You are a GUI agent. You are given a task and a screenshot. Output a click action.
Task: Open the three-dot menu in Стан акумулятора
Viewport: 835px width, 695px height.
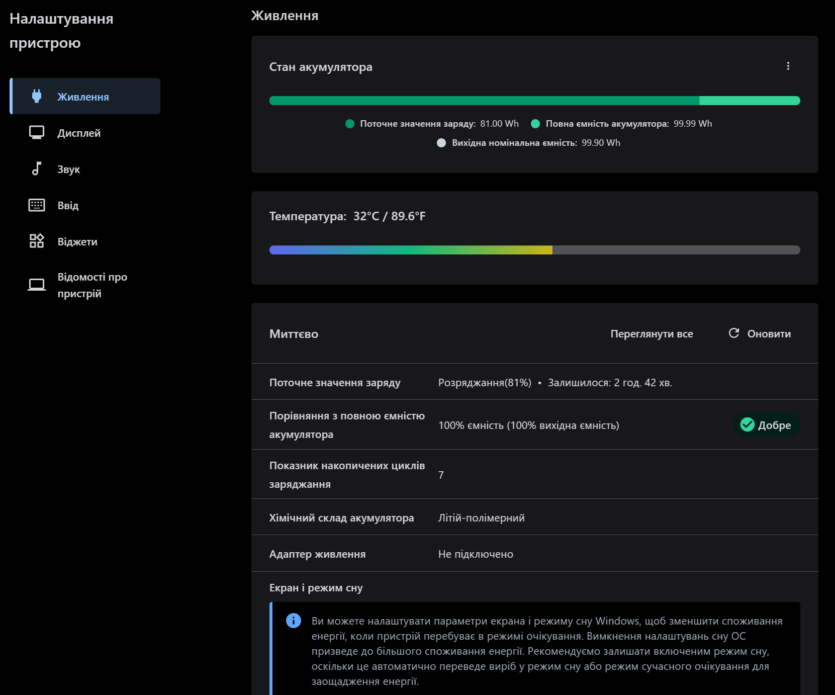pos(788,66)
